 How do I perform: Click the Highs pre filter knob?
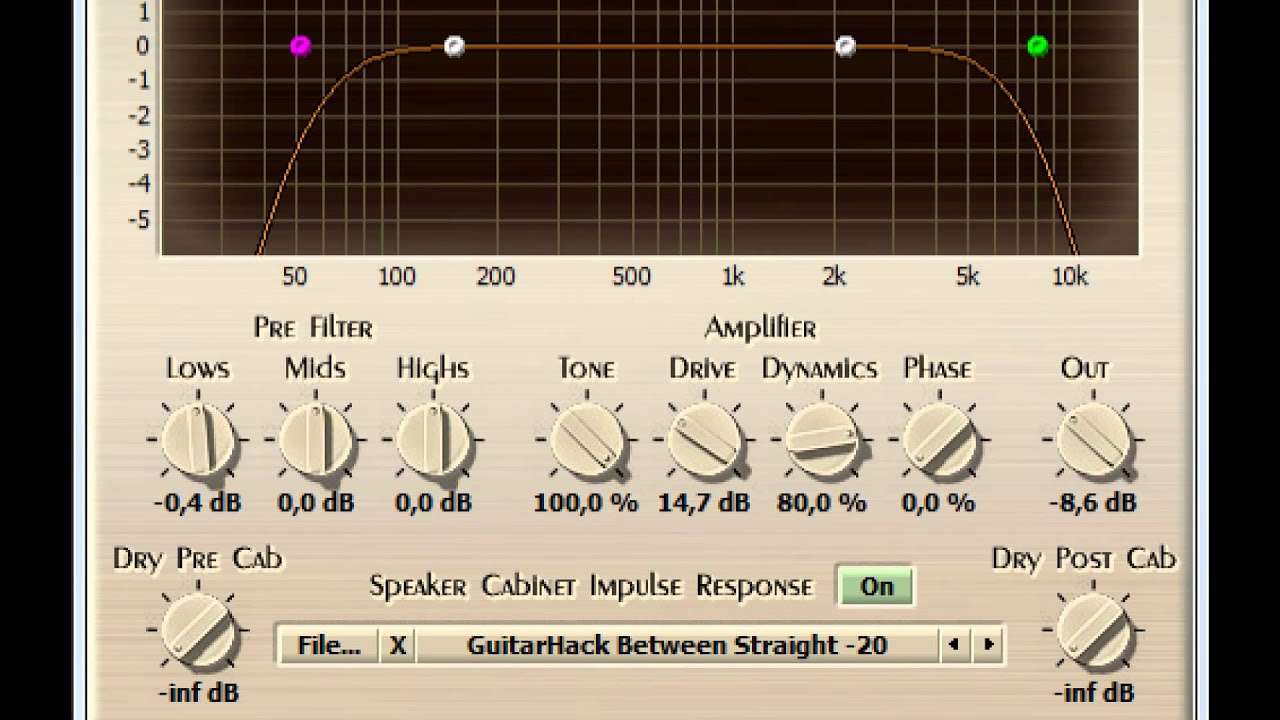(433, 439)
